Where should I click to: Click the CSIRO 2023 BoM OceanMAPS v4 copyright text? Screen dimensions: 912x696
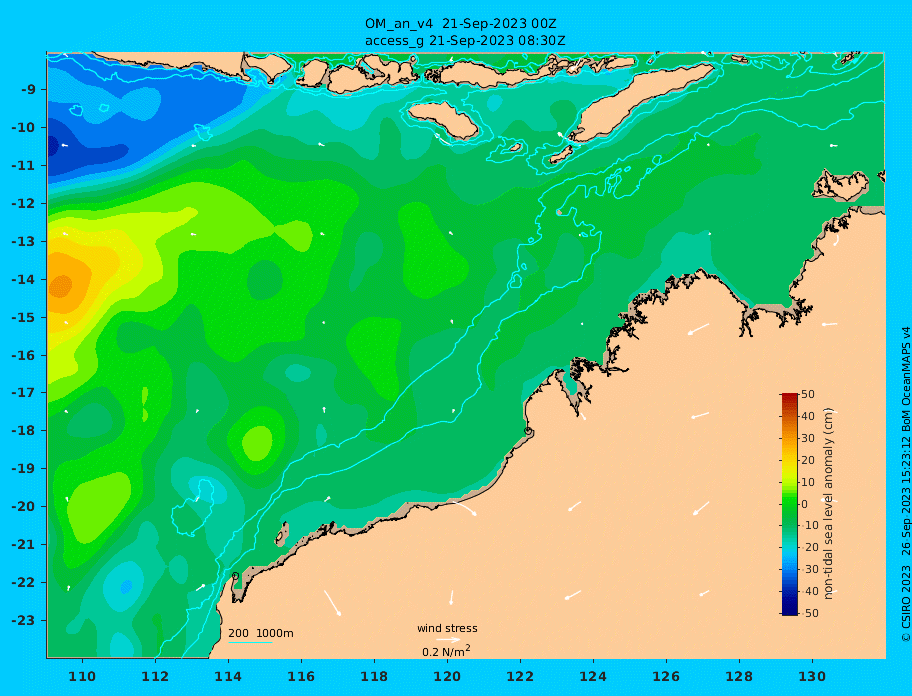(905, 484)
